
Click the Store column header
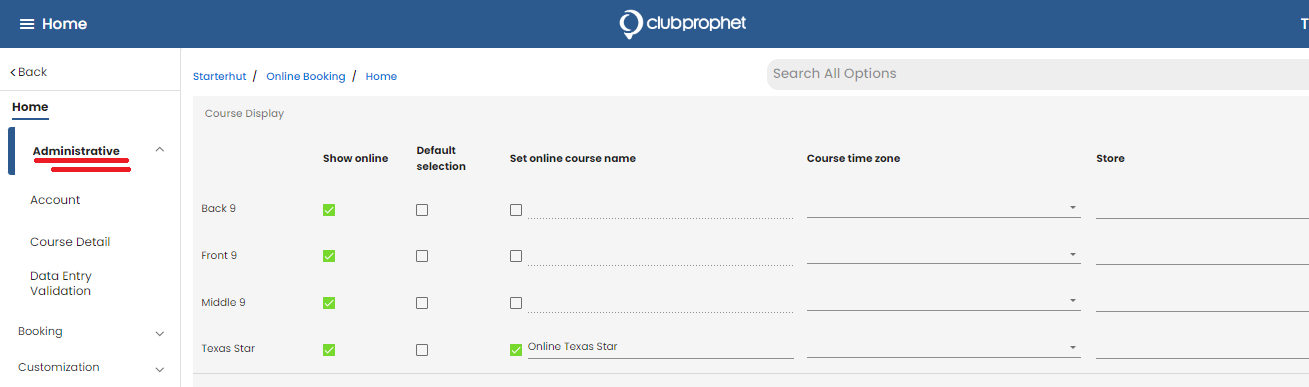point(1110,159)
